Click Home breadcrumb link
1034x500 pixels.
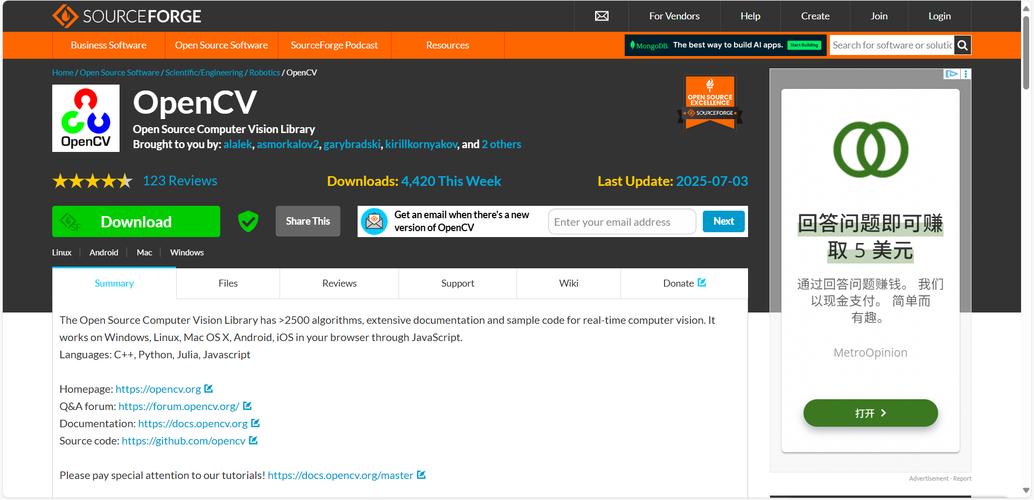tap(63, 73)
